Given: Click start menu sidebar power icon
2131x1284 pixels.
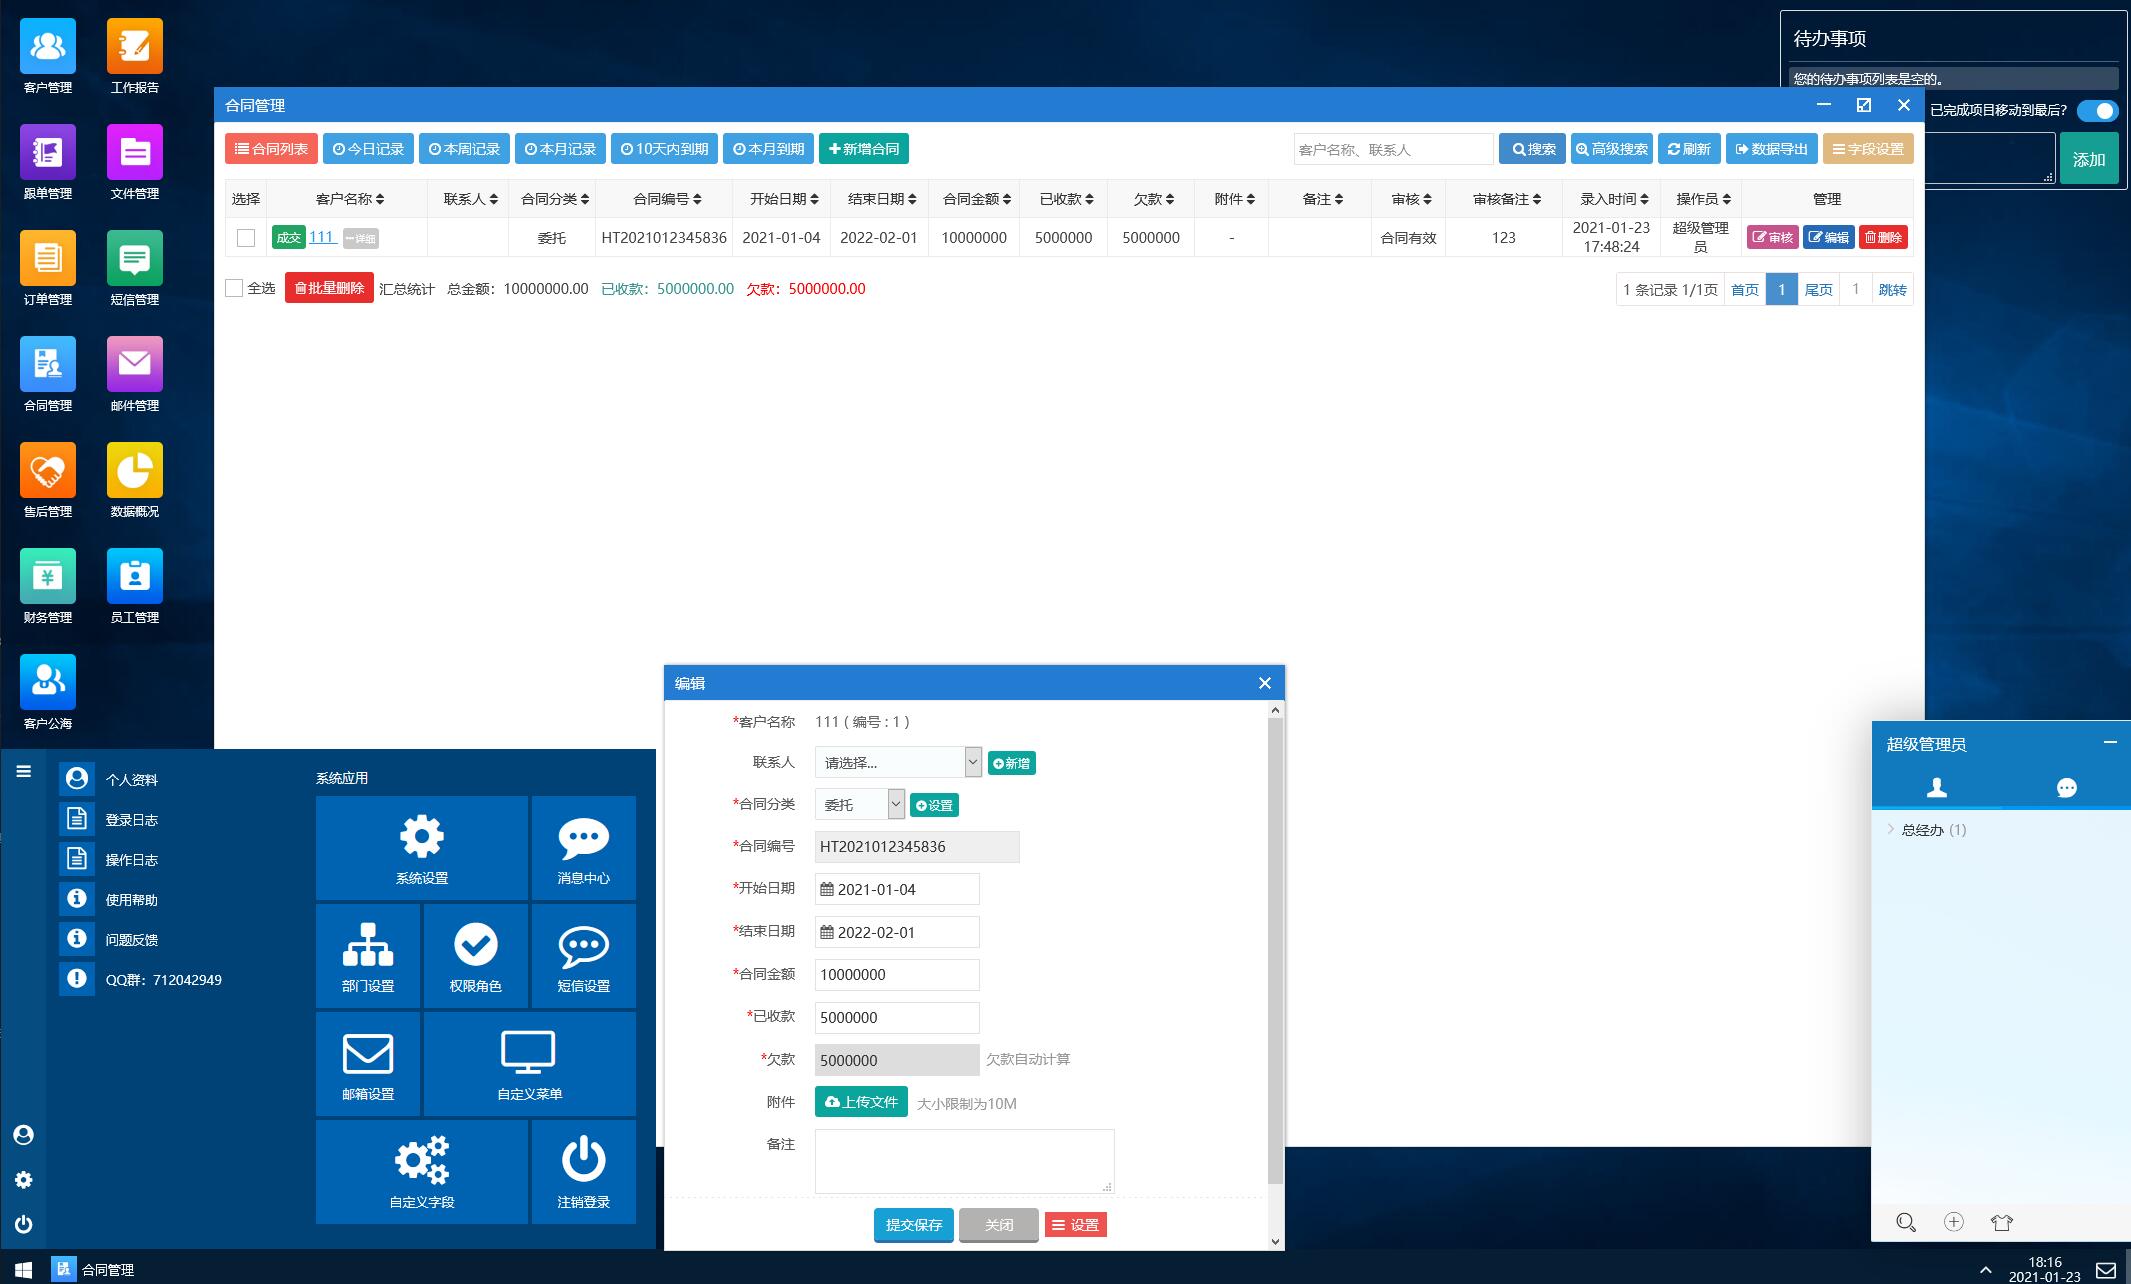Looking at the screenshot, I should pos(24,1224).
